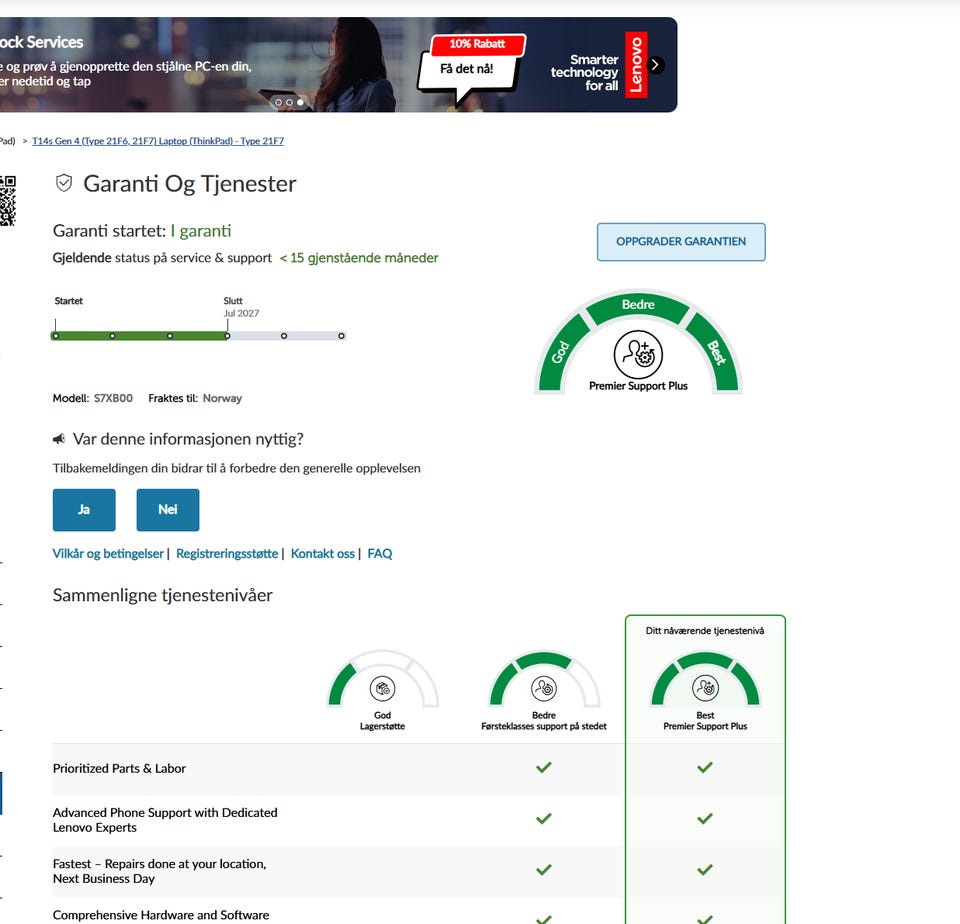Click the Lenovo logo in the banner
This screenshot has height=924, width=960.
pyautogui.click(x=636, y=65)
